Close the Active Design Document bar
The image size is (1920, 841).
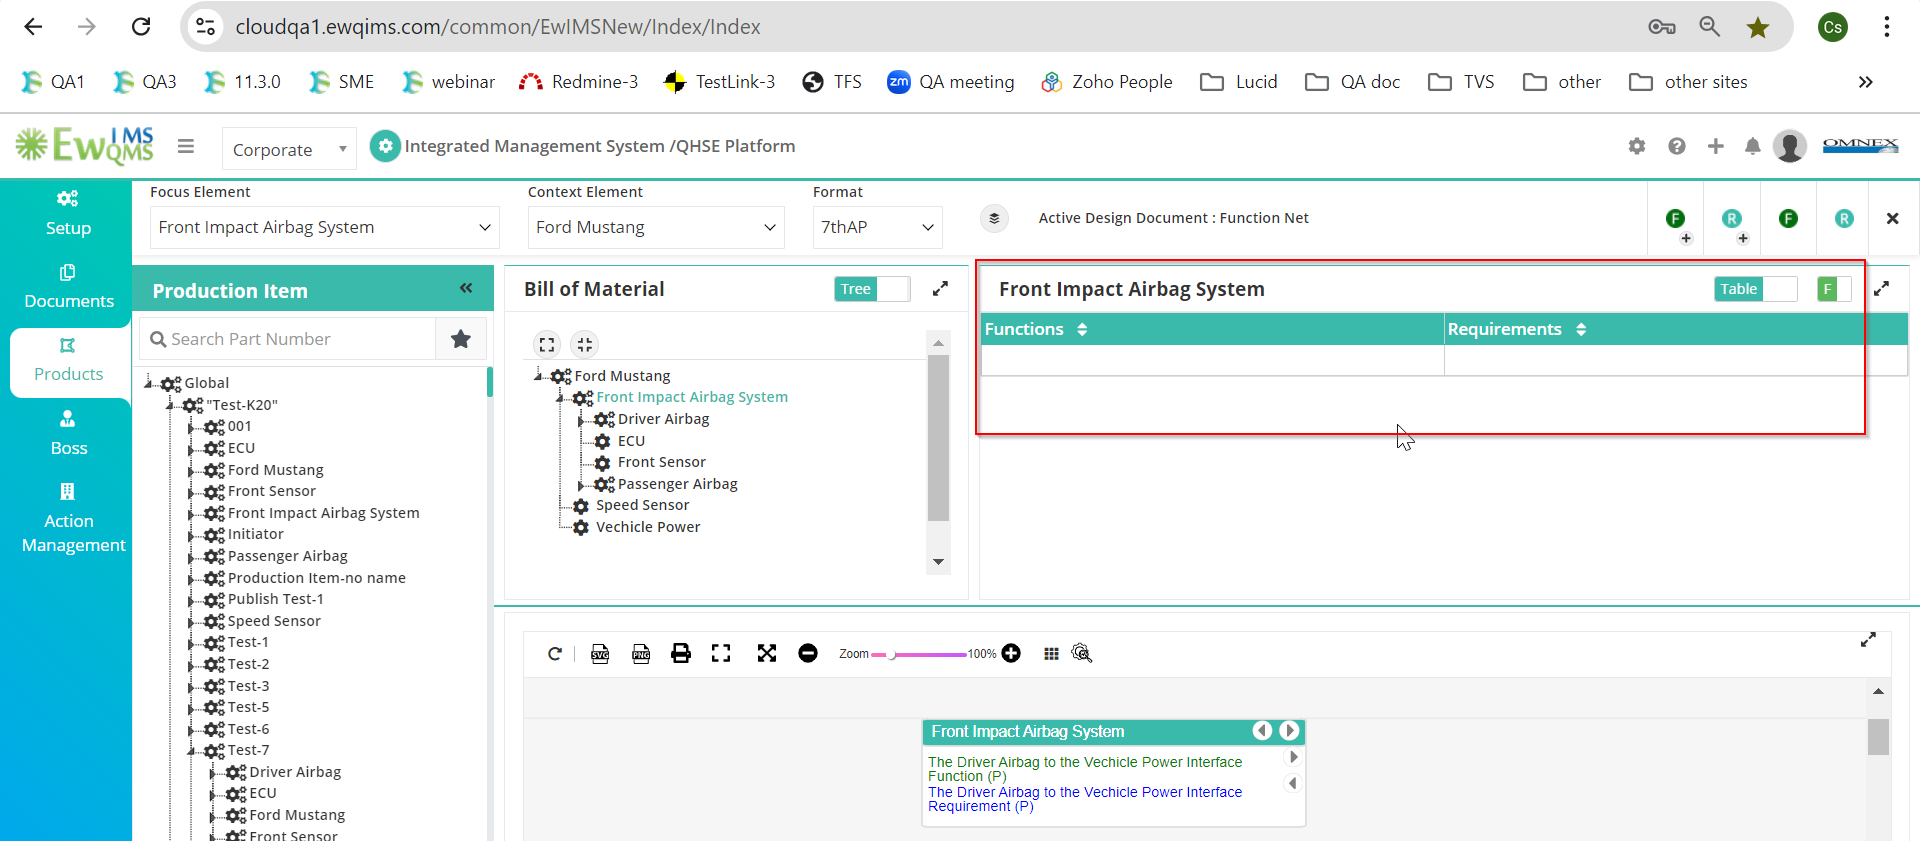click(x=1892, y=218)
